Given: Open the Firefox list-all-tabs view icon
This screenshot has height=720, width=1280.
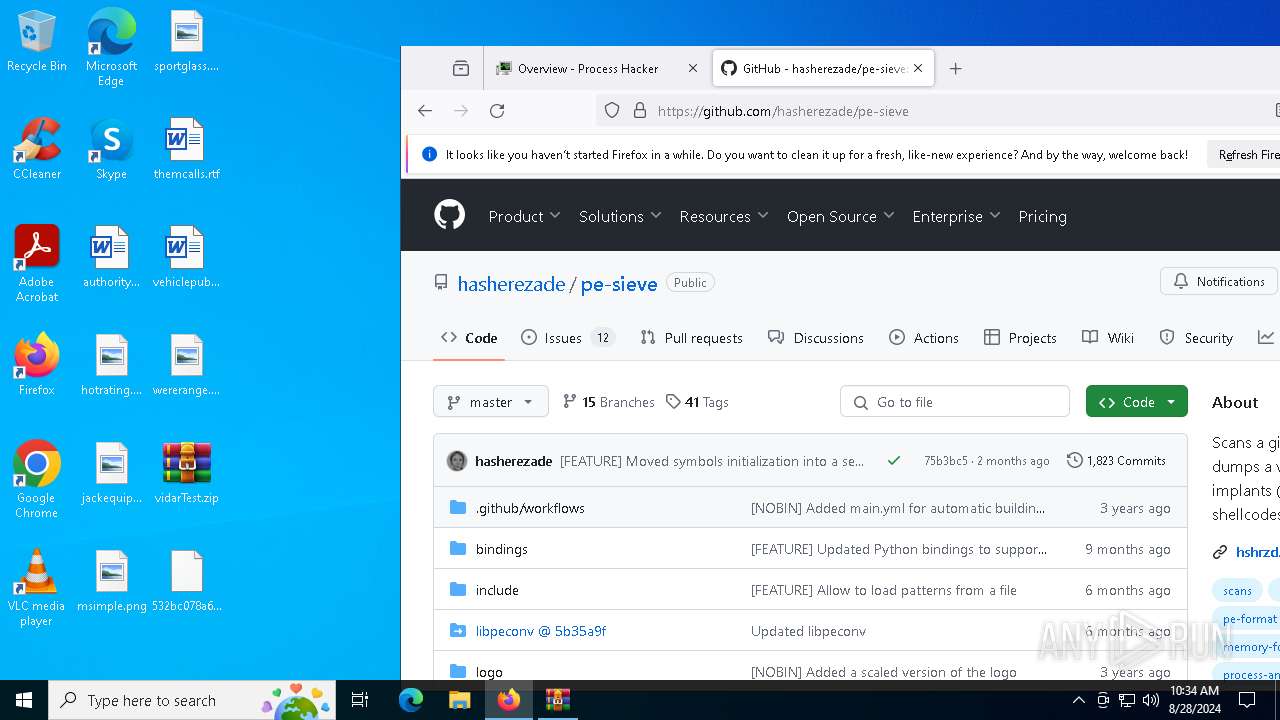Looking at the screenshot, I should click(x=461, y=69).
